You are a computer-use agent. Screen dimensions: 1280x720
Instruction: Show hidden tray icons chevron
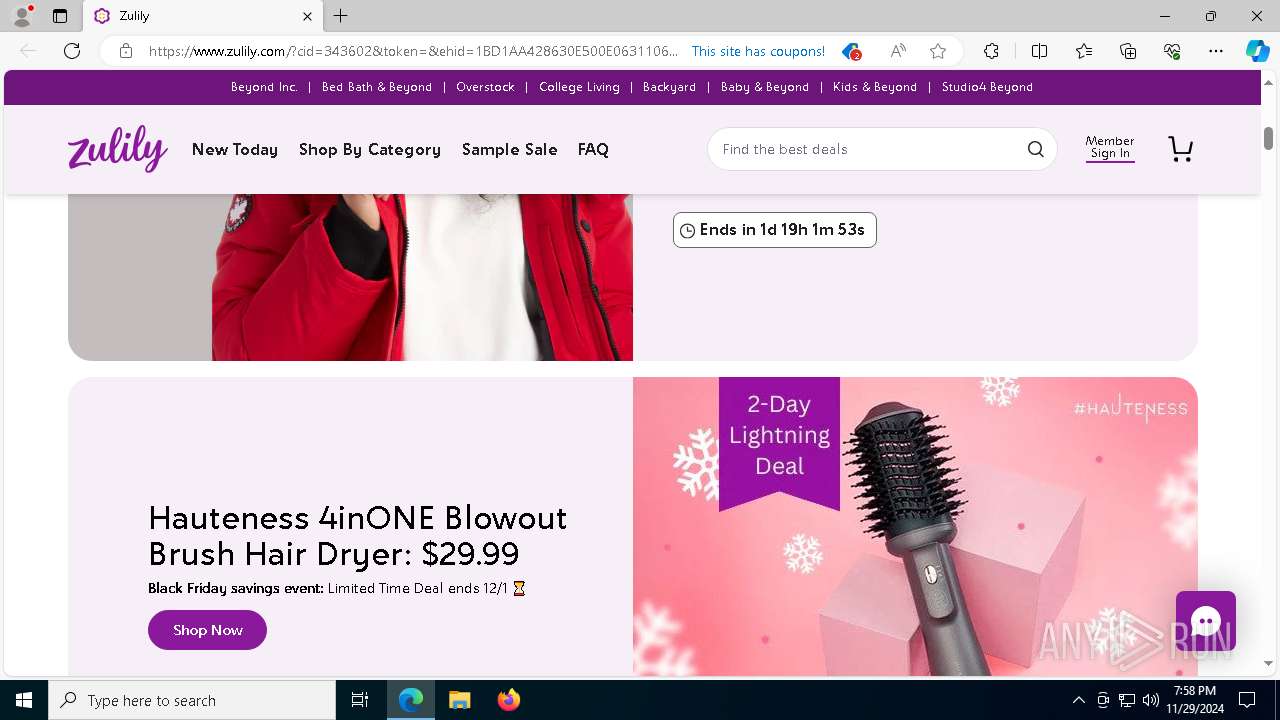(x=1078, y=700)
